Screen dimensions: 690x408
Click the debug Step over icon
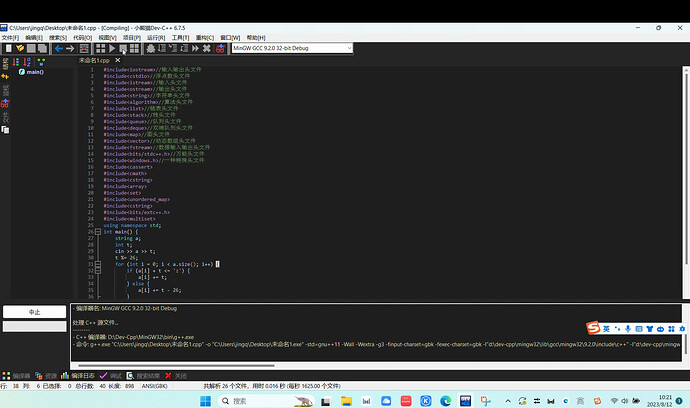(162, 48)
